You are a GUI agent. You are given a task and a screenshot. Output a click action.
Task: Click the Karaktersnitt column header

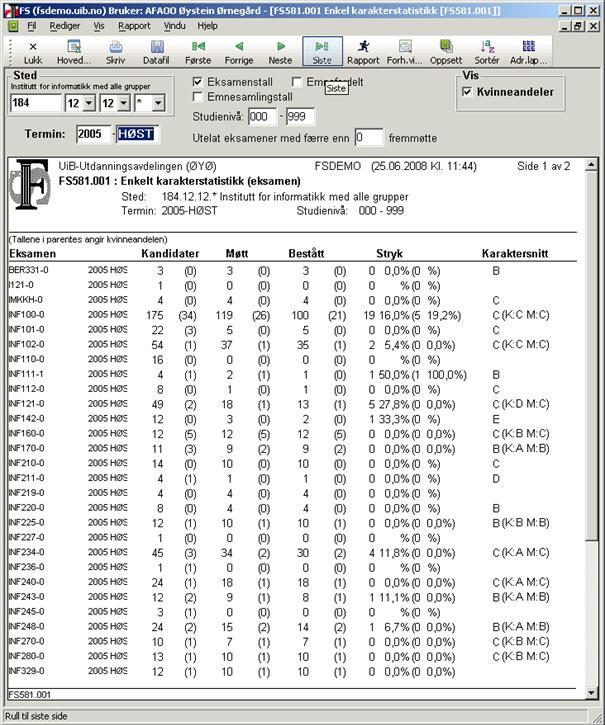coord(515,253)
